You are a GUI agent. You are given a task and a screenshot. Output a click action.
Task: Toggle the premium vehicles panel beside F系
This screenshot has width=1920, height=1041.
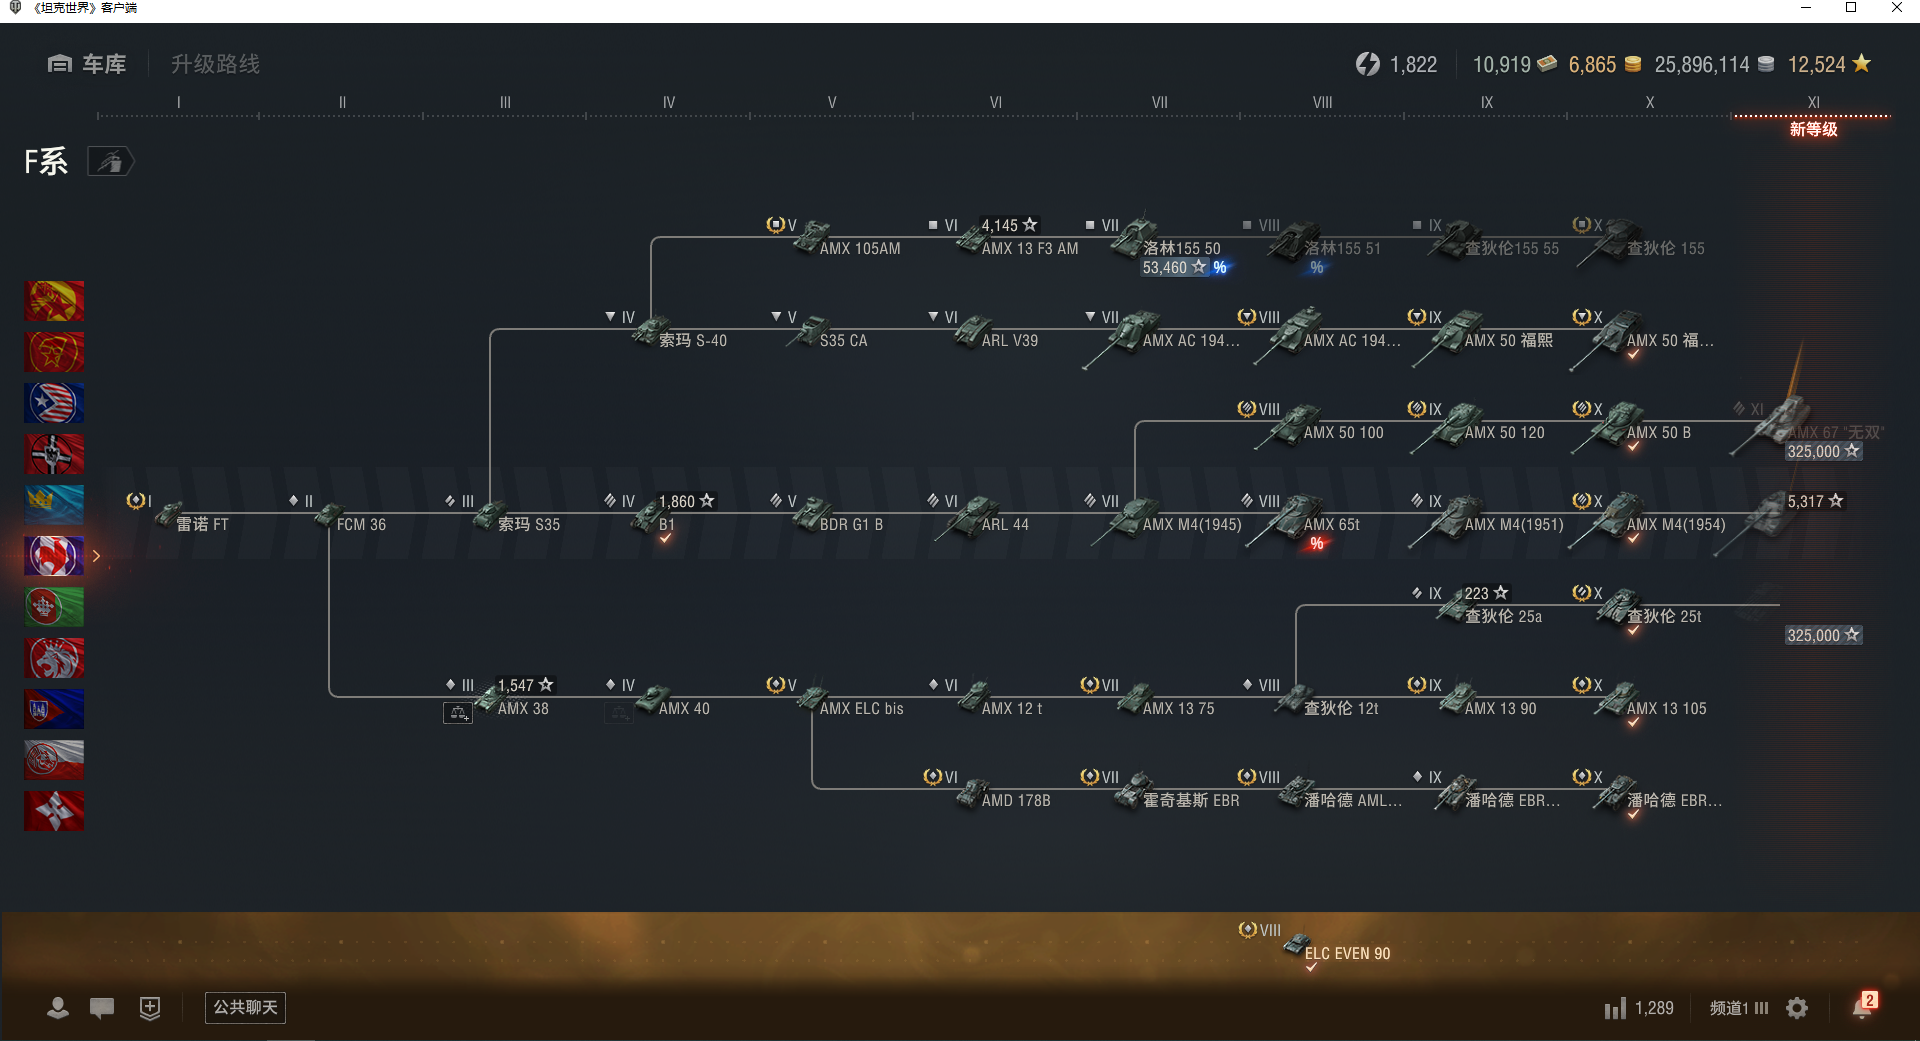tap(110, 161)
